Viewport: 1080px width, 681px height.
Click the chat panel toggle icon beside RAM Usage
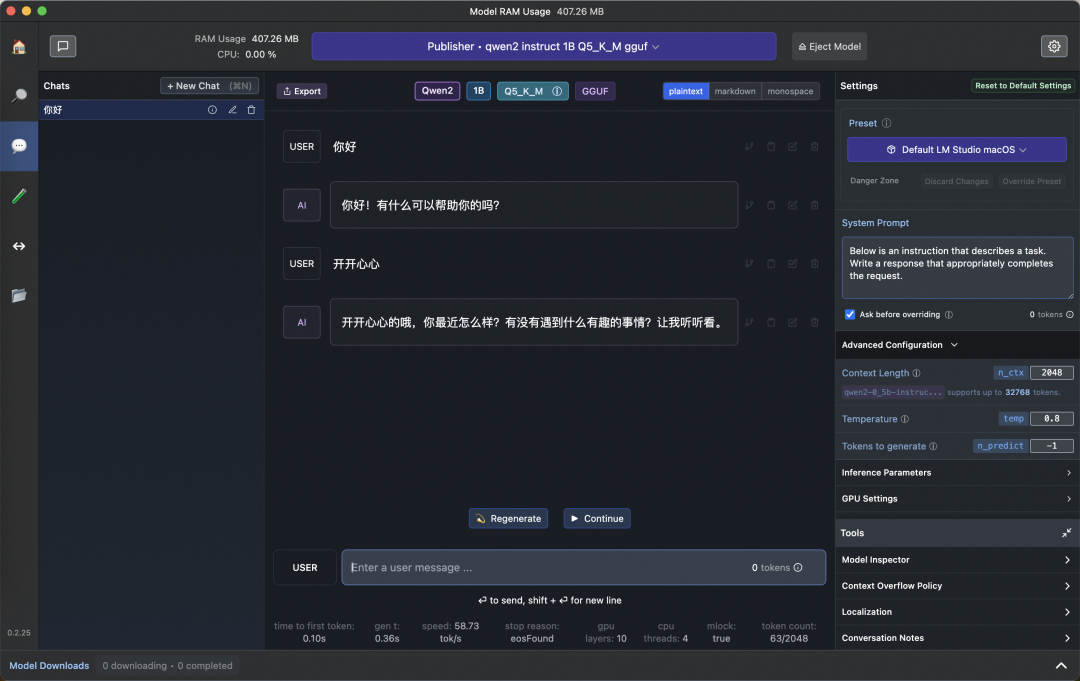pyautogui.click(x=63, y=46)
